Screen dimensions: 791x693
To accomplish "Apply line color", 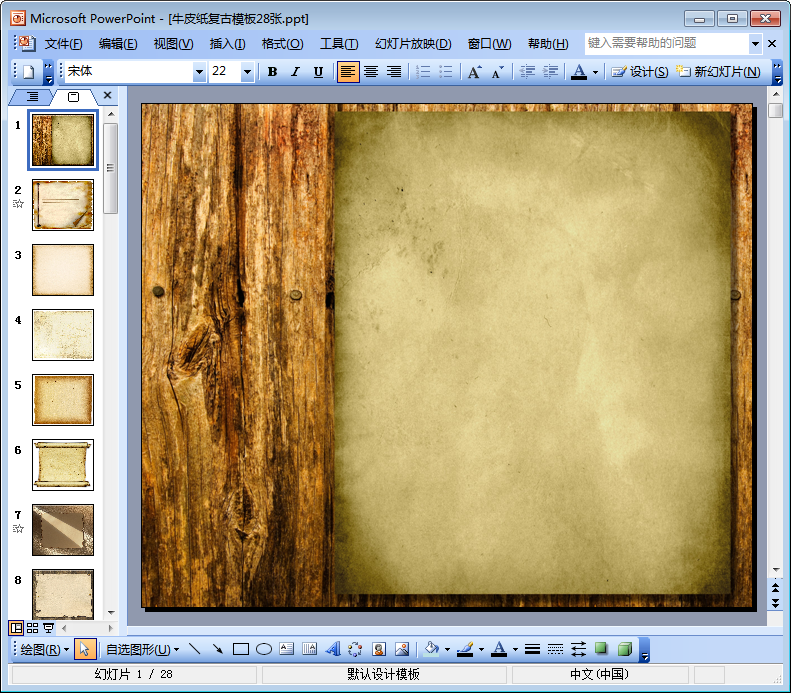I will tap(465, 650).
